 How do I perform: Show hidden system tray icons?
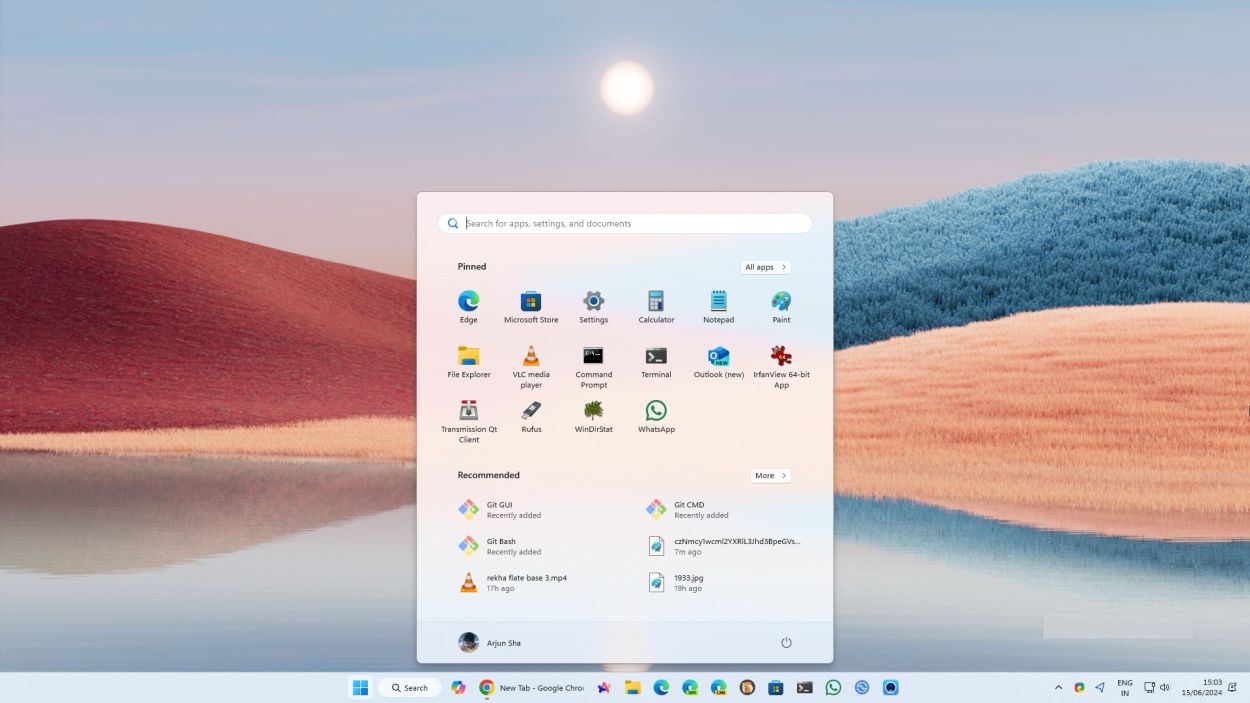1057,687
